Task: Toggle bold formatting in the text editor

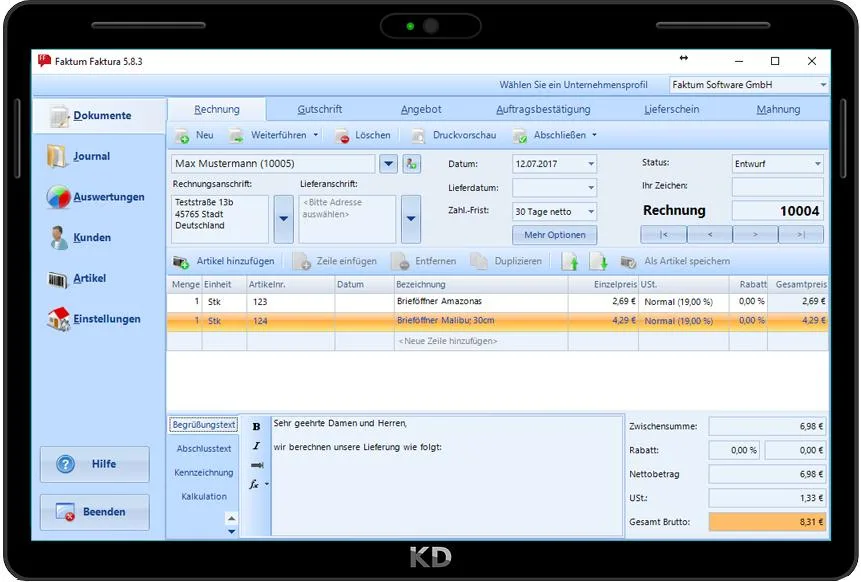Action: point(256,427)
